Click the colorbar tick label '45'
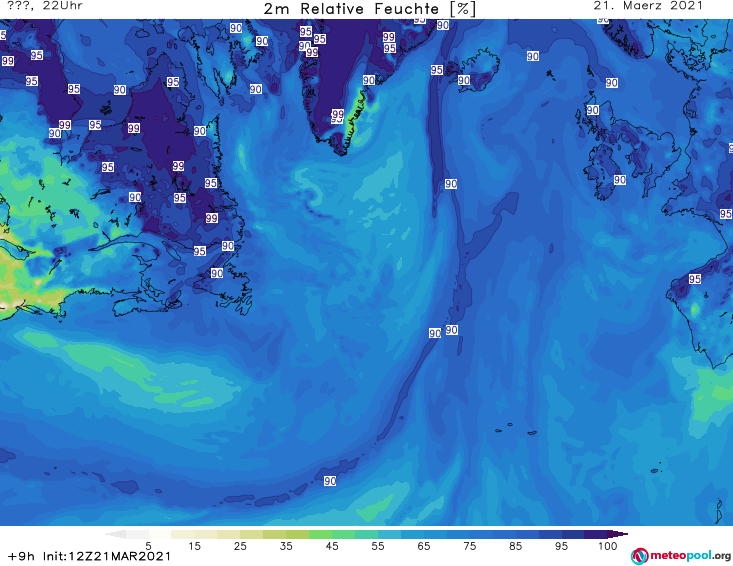 (x=332, y=546)
